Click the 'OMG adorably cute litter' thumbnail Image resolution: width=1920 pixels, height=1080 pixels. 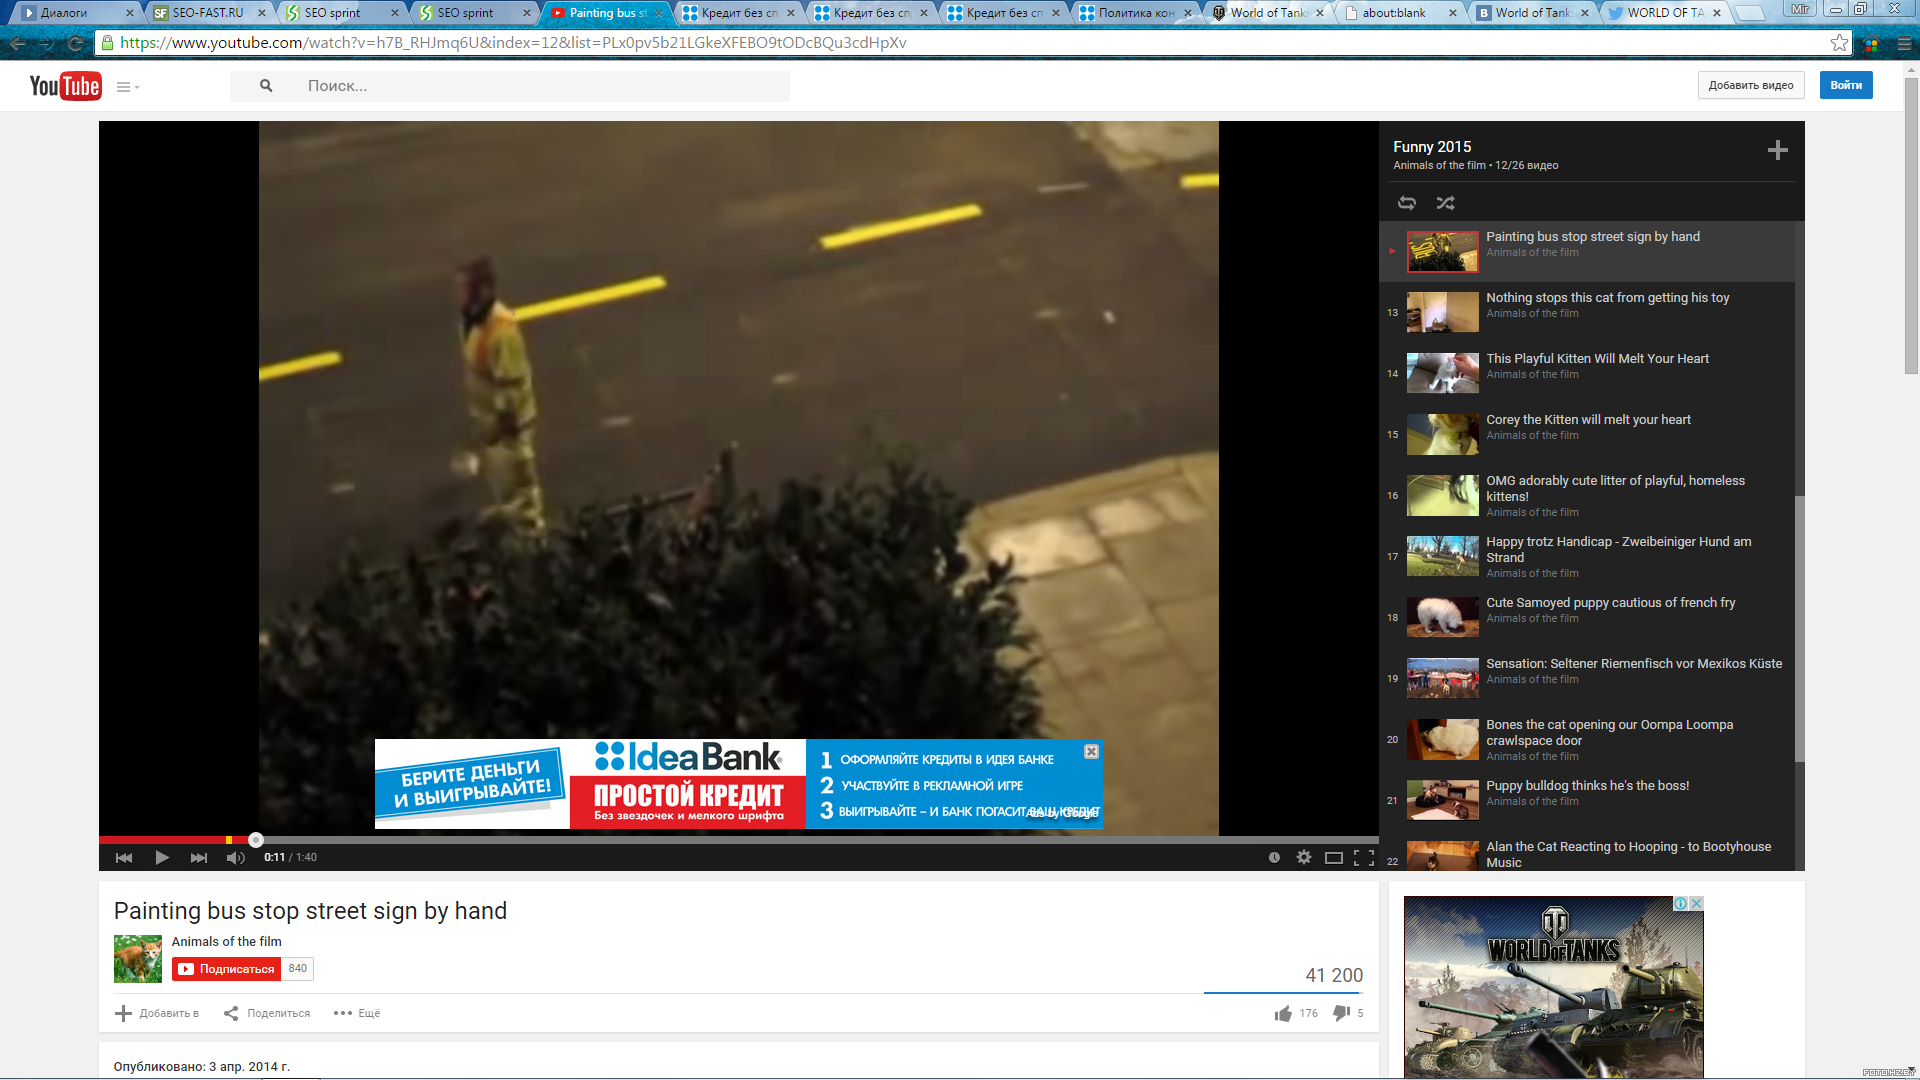pyautogui.click(x=1443, y=495)
